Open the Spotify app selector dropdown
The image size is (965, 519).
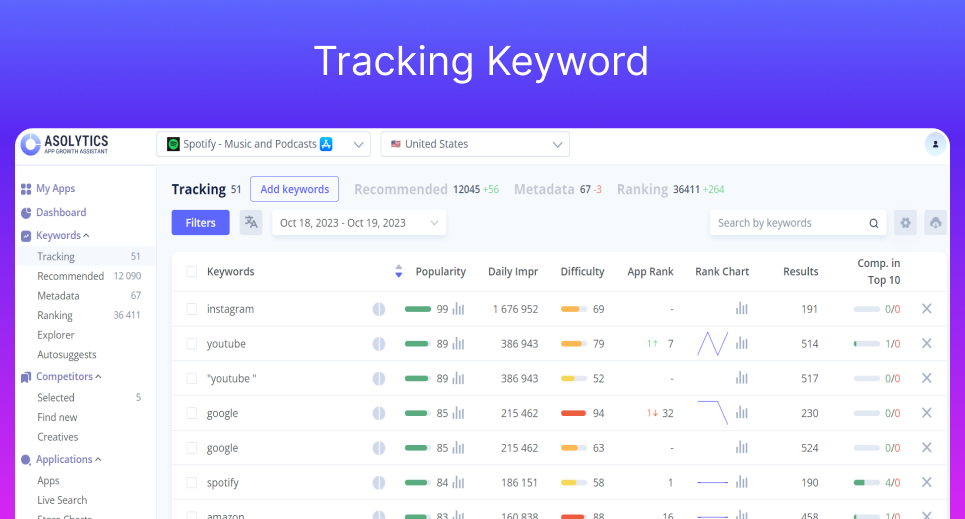tap(263, 144)
